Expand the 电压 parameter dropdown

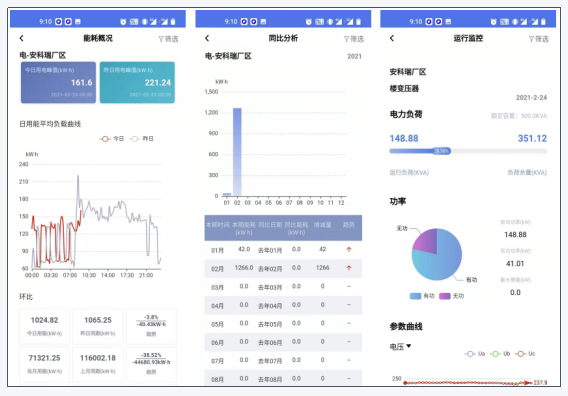[x=400, y=347]
